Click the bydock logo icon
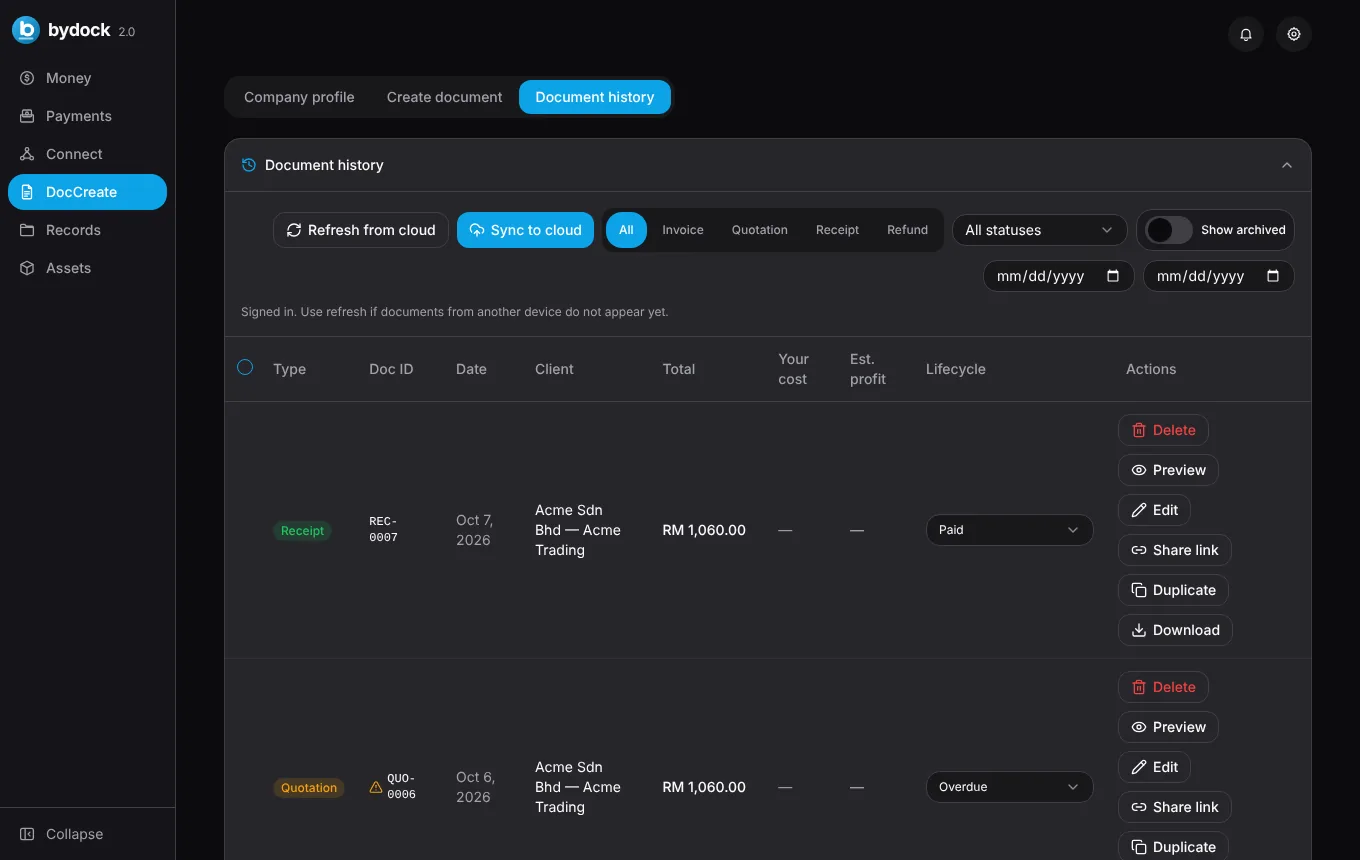The image size is (1360, 860). point(26,30)
